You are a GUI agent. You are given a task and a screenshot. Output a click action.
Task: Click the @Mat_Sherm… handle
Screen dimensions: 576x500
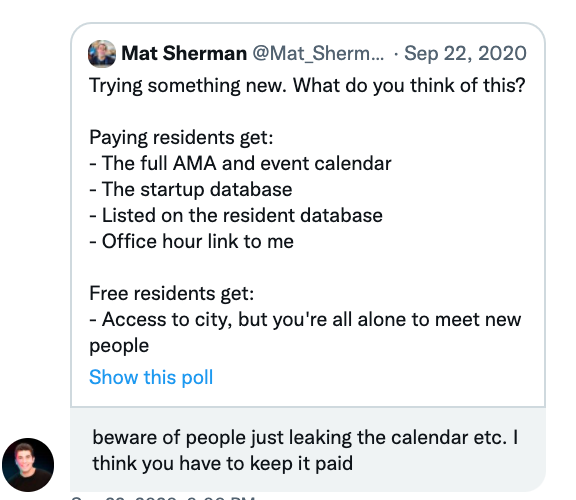pyautogui.click(x=318, y=54)
